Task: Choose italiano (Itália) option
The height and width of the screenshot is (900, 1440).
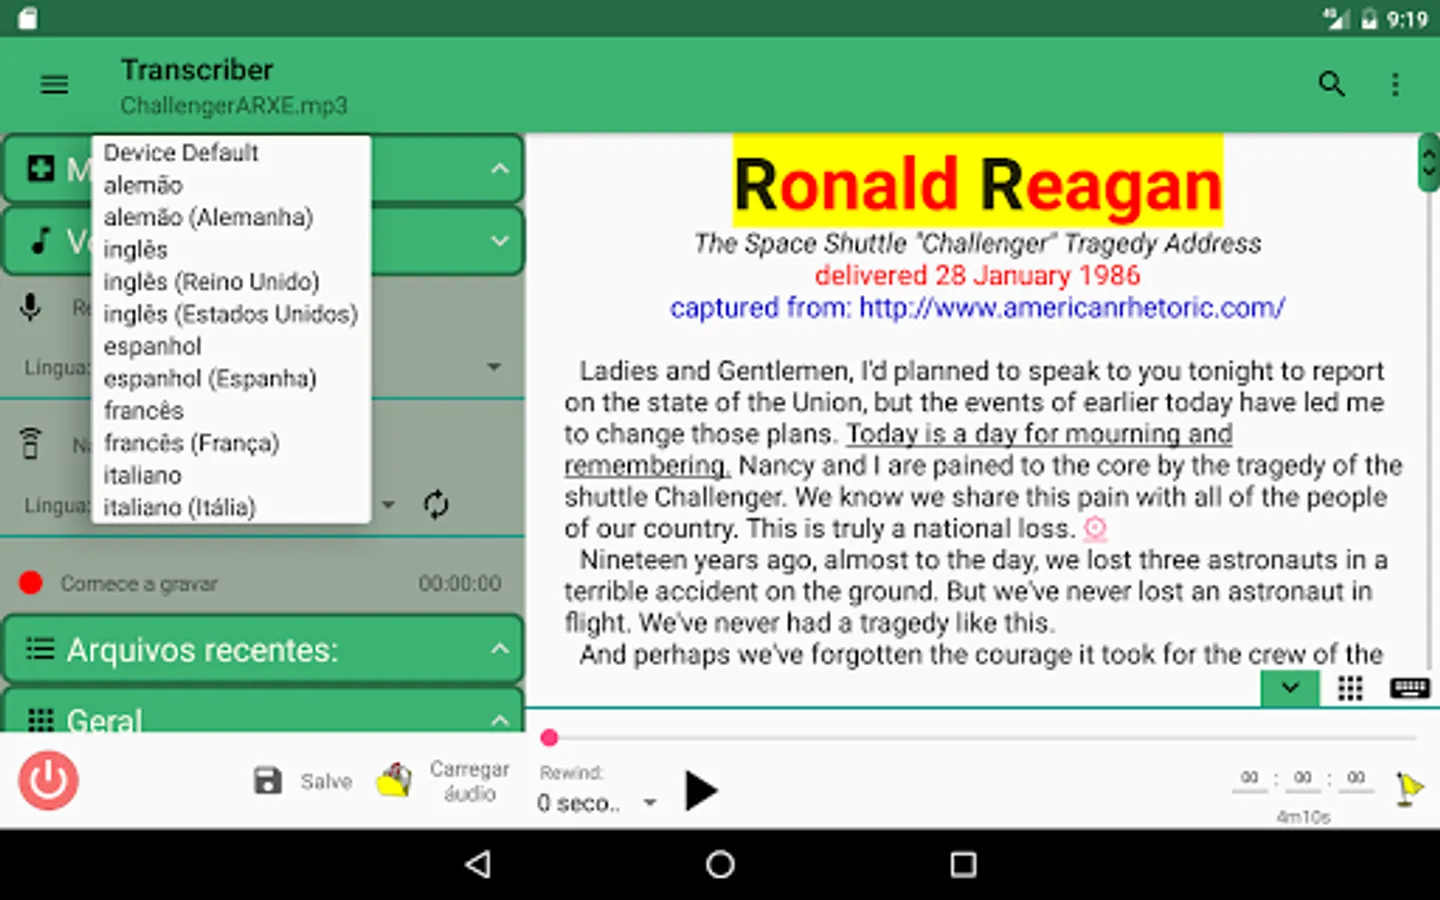Action: (x=231, y=507)
